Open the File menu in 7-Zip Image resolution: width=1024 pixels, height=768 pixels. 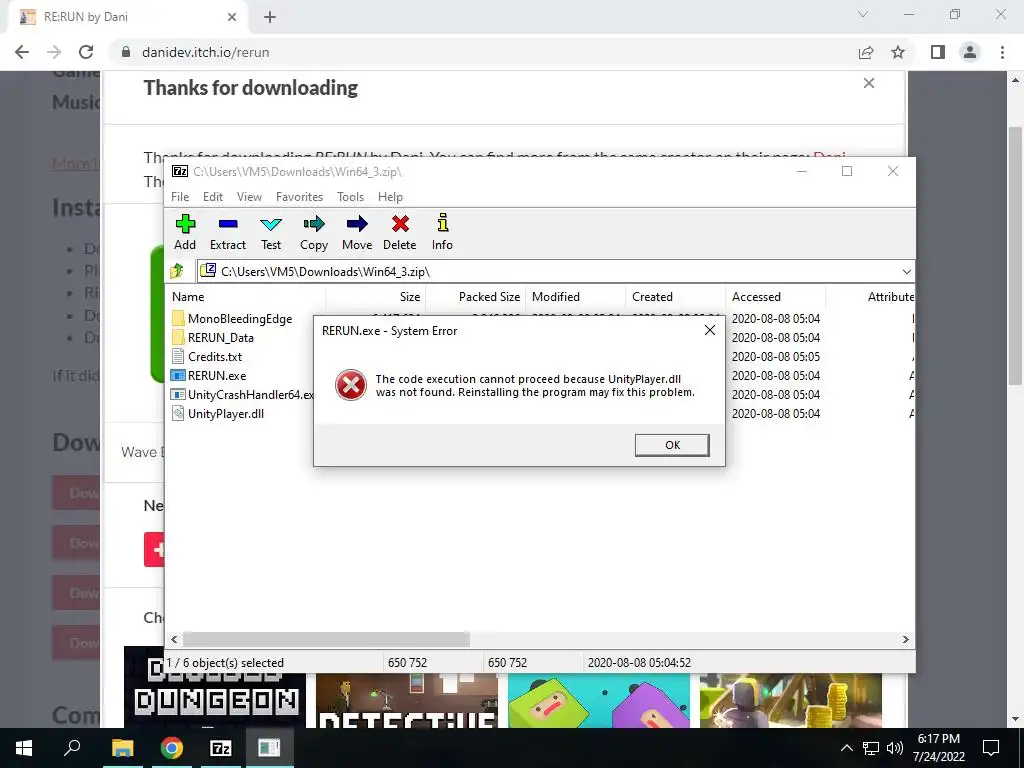pos(180,197)
